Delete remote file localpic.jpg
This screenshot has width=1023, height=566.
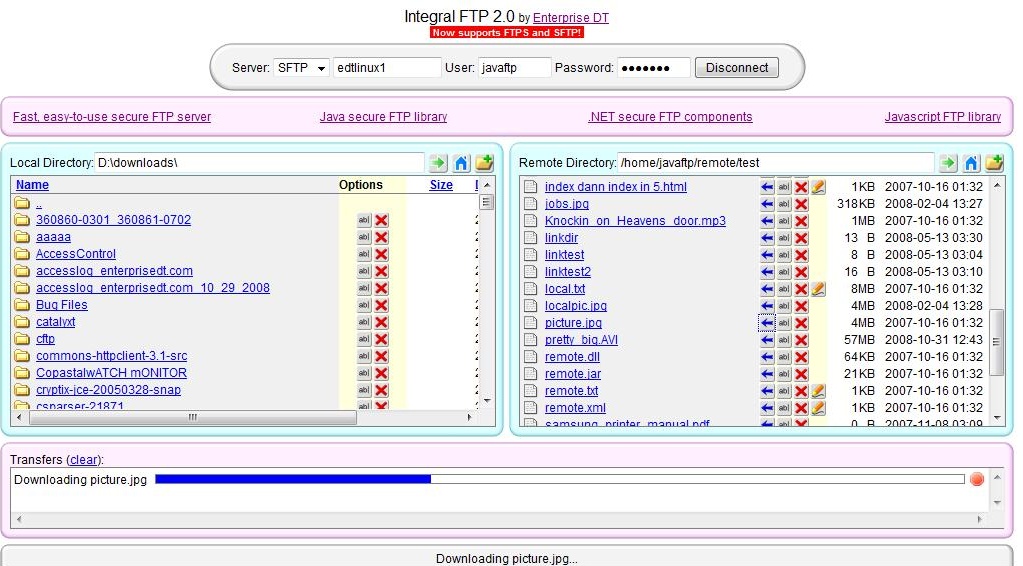[801, 306]
